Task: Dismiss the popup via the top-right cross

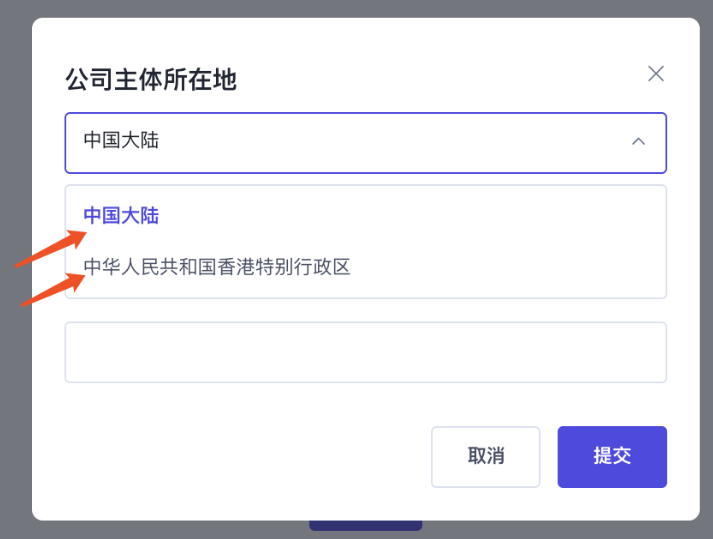Action: tap(656, 73)
